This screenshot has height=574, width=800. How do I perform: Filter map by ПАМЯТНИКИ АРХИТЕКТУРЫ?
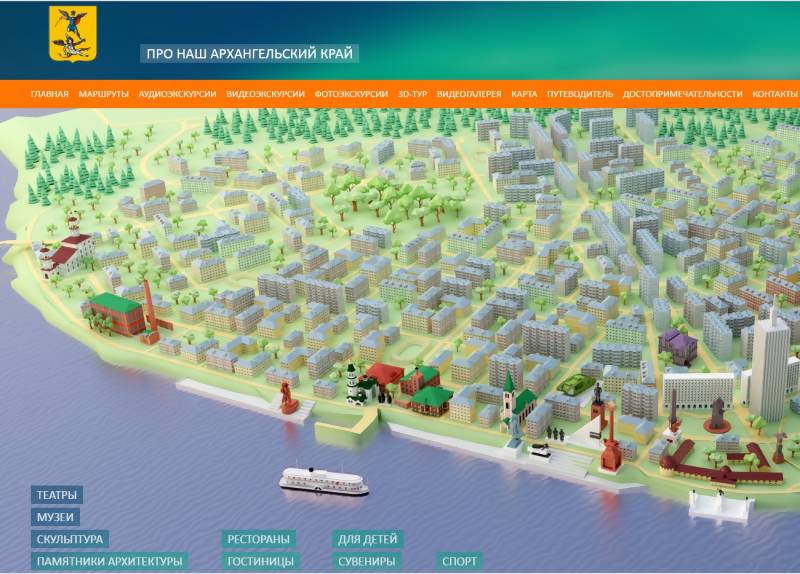[109, 561]
